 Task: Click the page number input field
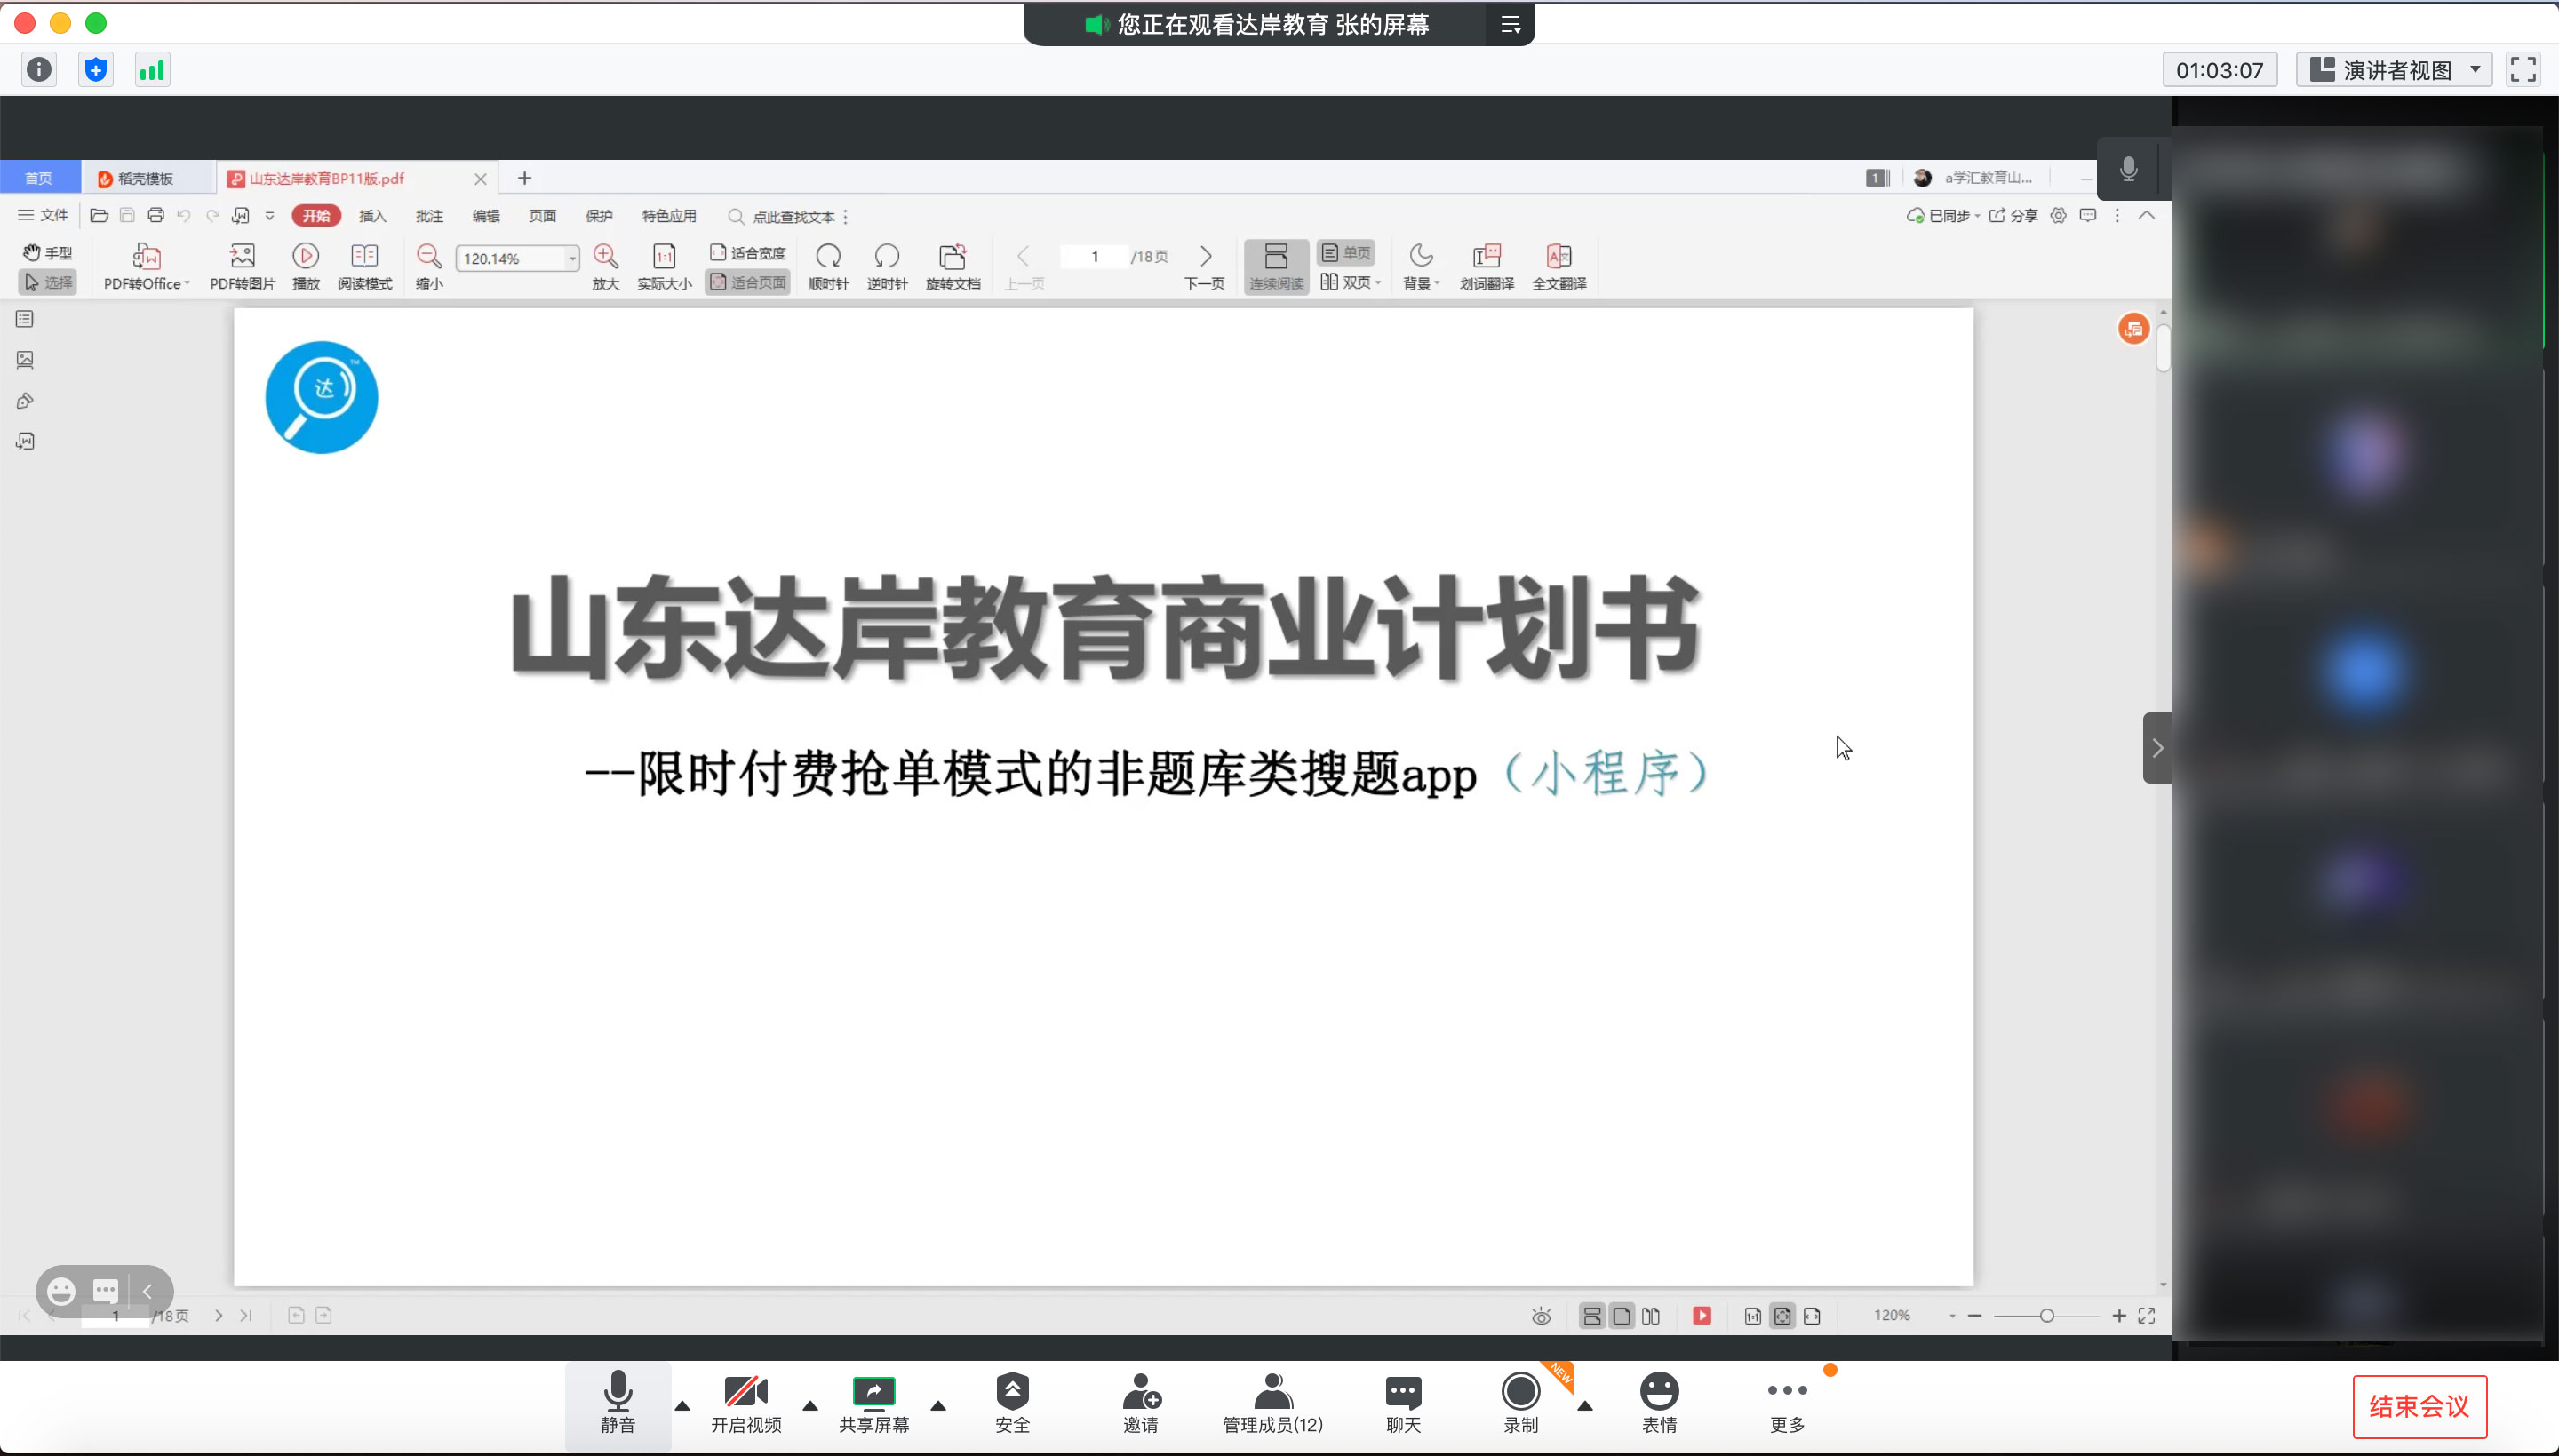pyautogui.click(x=1094, y=257)
